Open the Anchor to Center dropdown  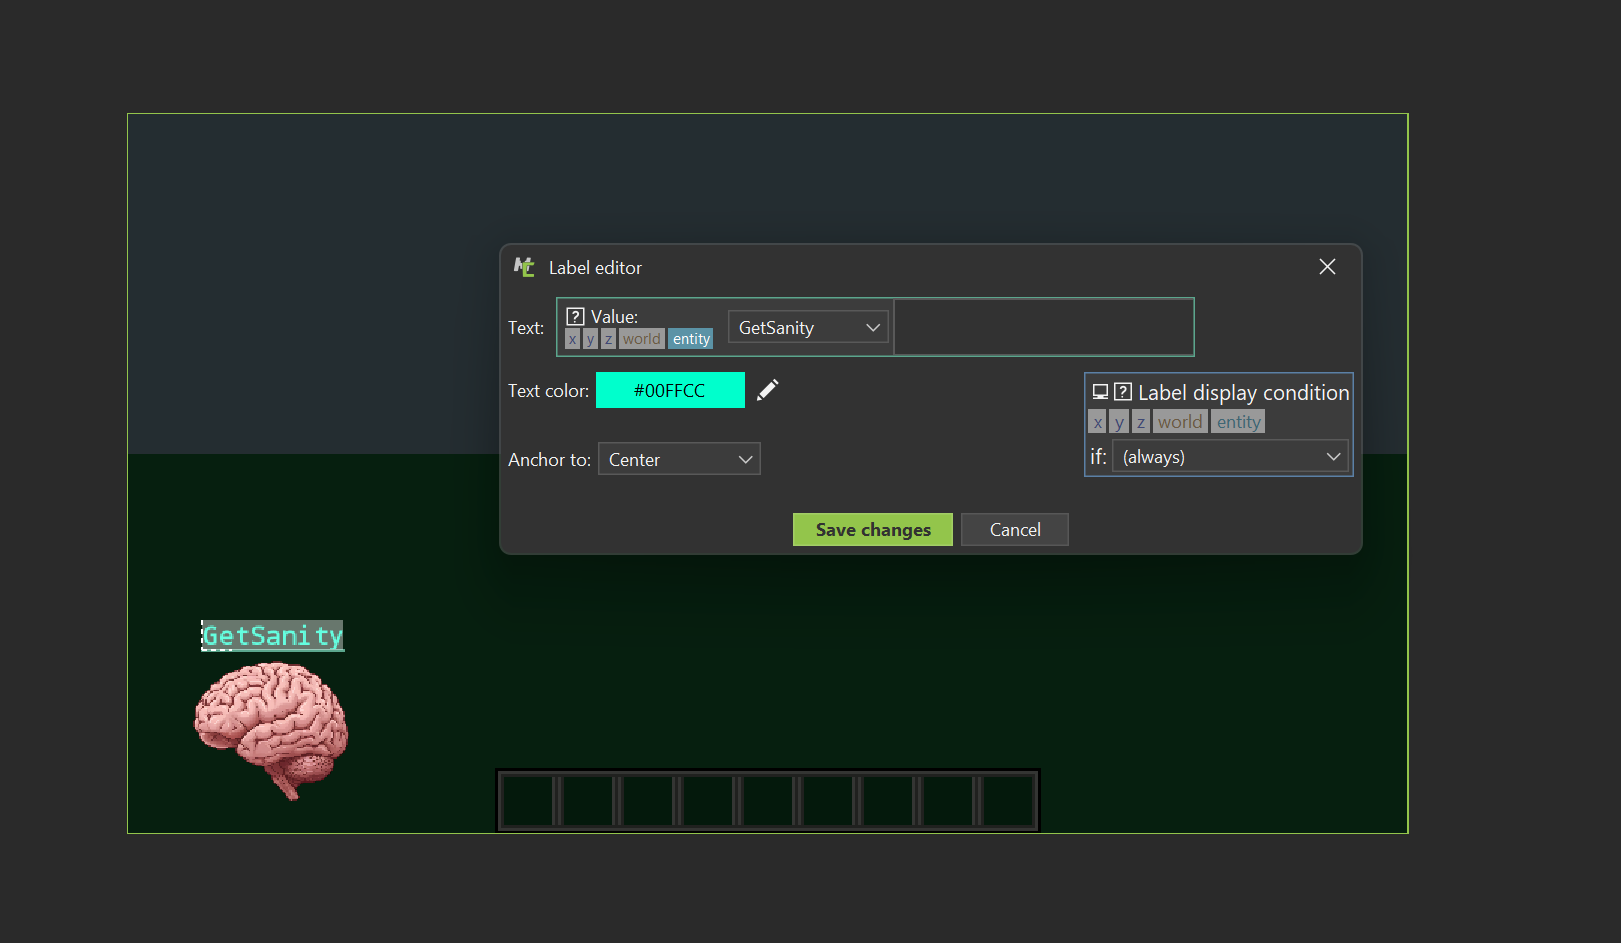[679, 460]
